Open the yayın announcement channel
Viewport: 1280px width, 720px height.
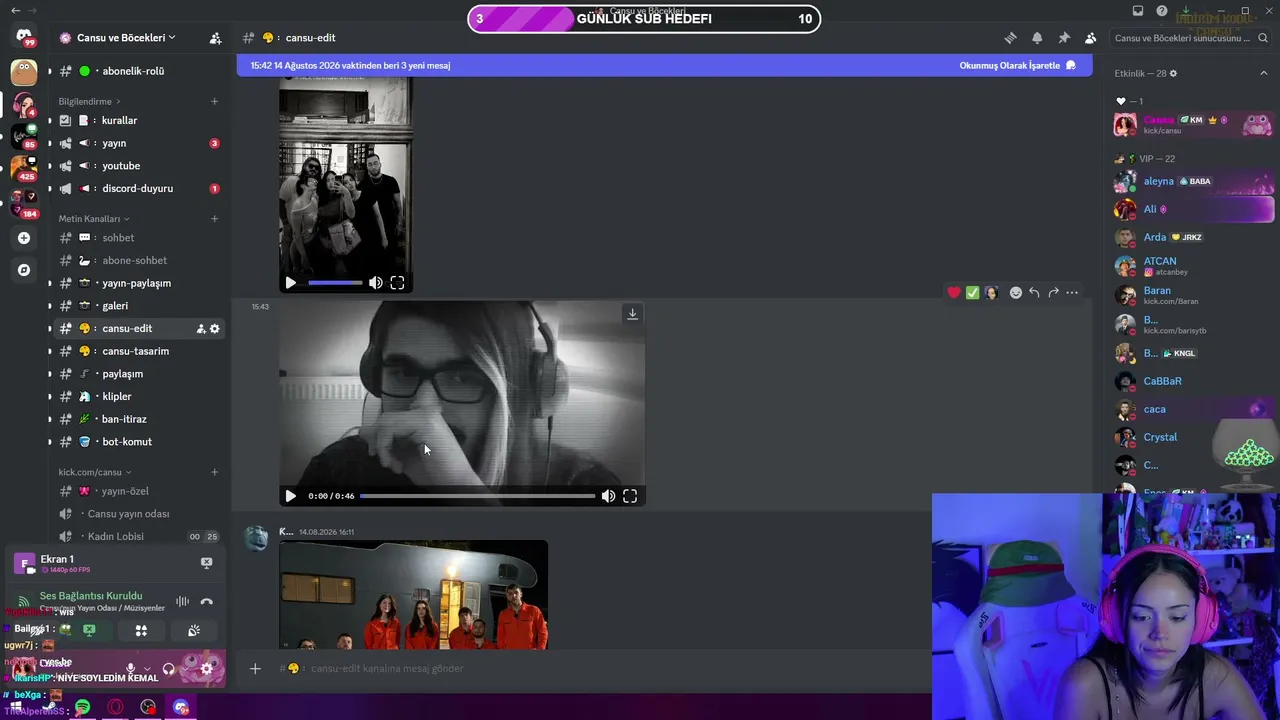138,144
